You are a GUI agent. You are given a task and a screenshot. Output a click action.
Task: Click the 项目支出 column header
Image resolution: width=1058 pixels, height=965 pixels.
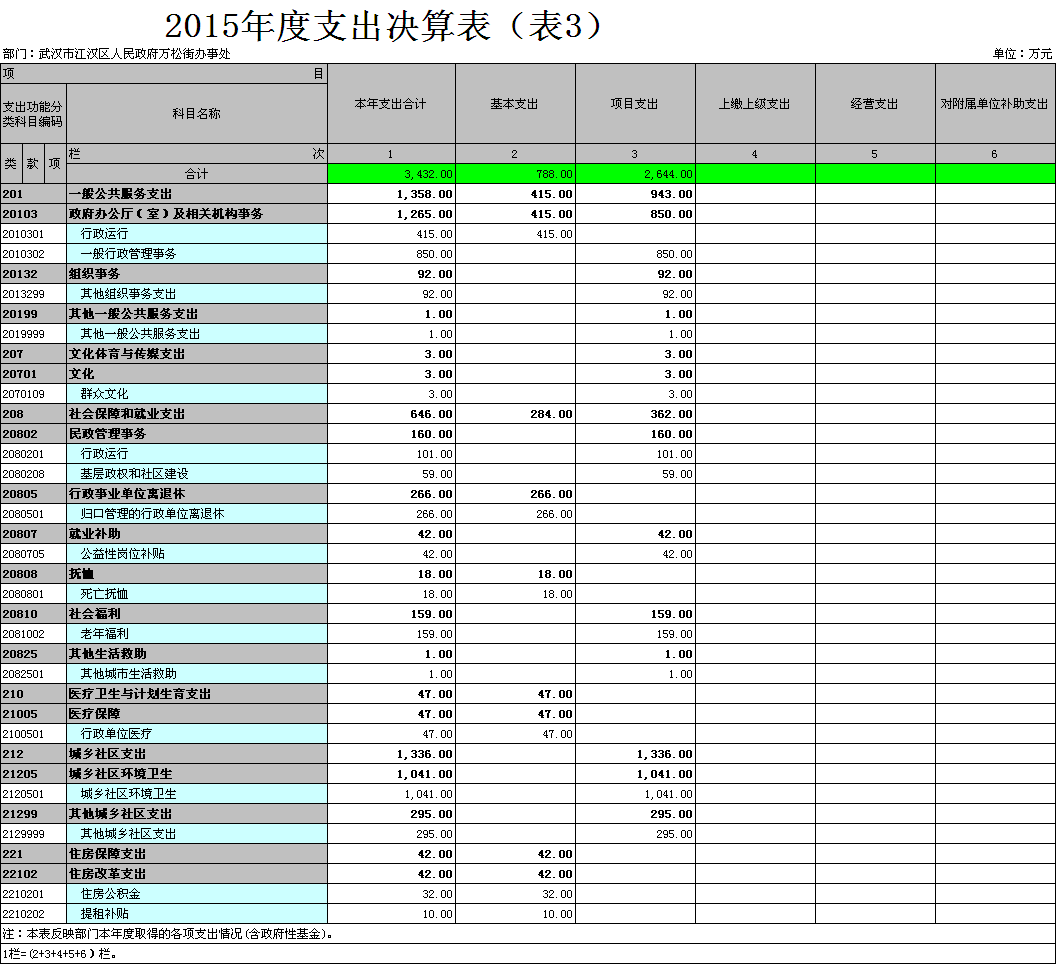635,104
